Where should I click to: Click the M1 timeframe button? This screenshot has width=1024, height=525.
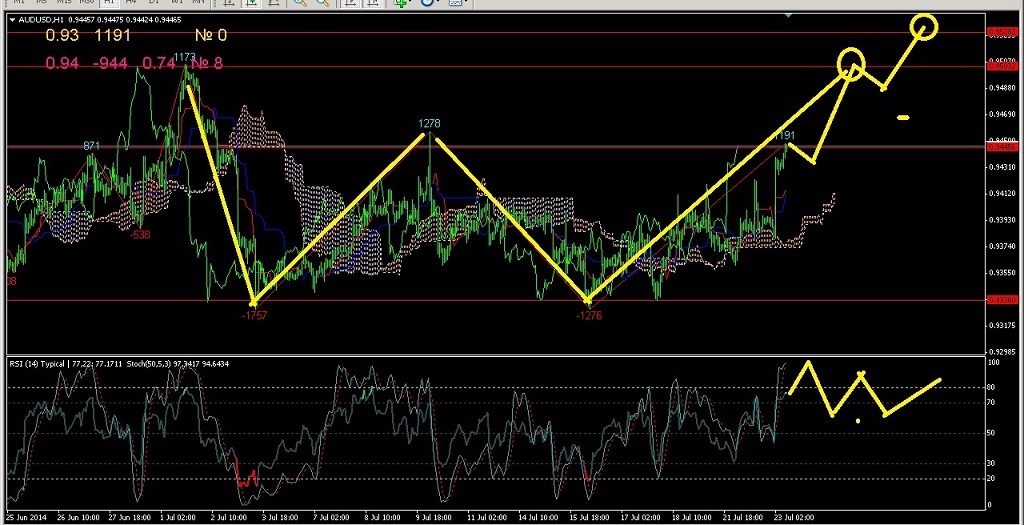tap(17, 3)
